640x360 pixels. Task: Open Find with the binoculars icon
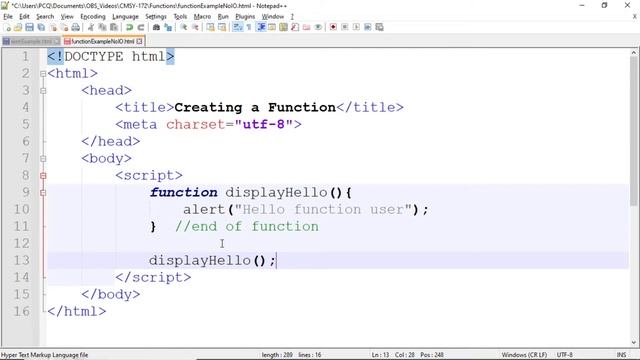(156, 27)
